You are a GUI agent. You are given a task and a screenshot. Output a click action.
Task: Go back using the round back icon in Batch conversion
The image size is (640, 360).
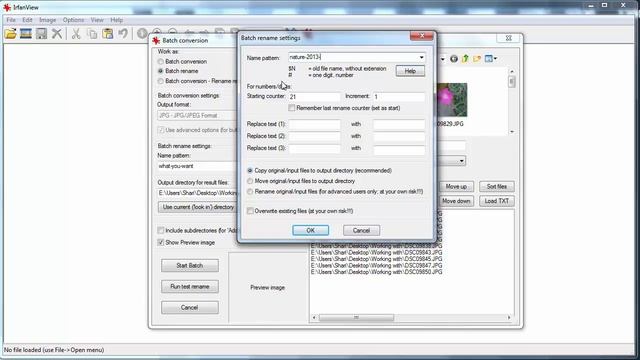(454, 59)
